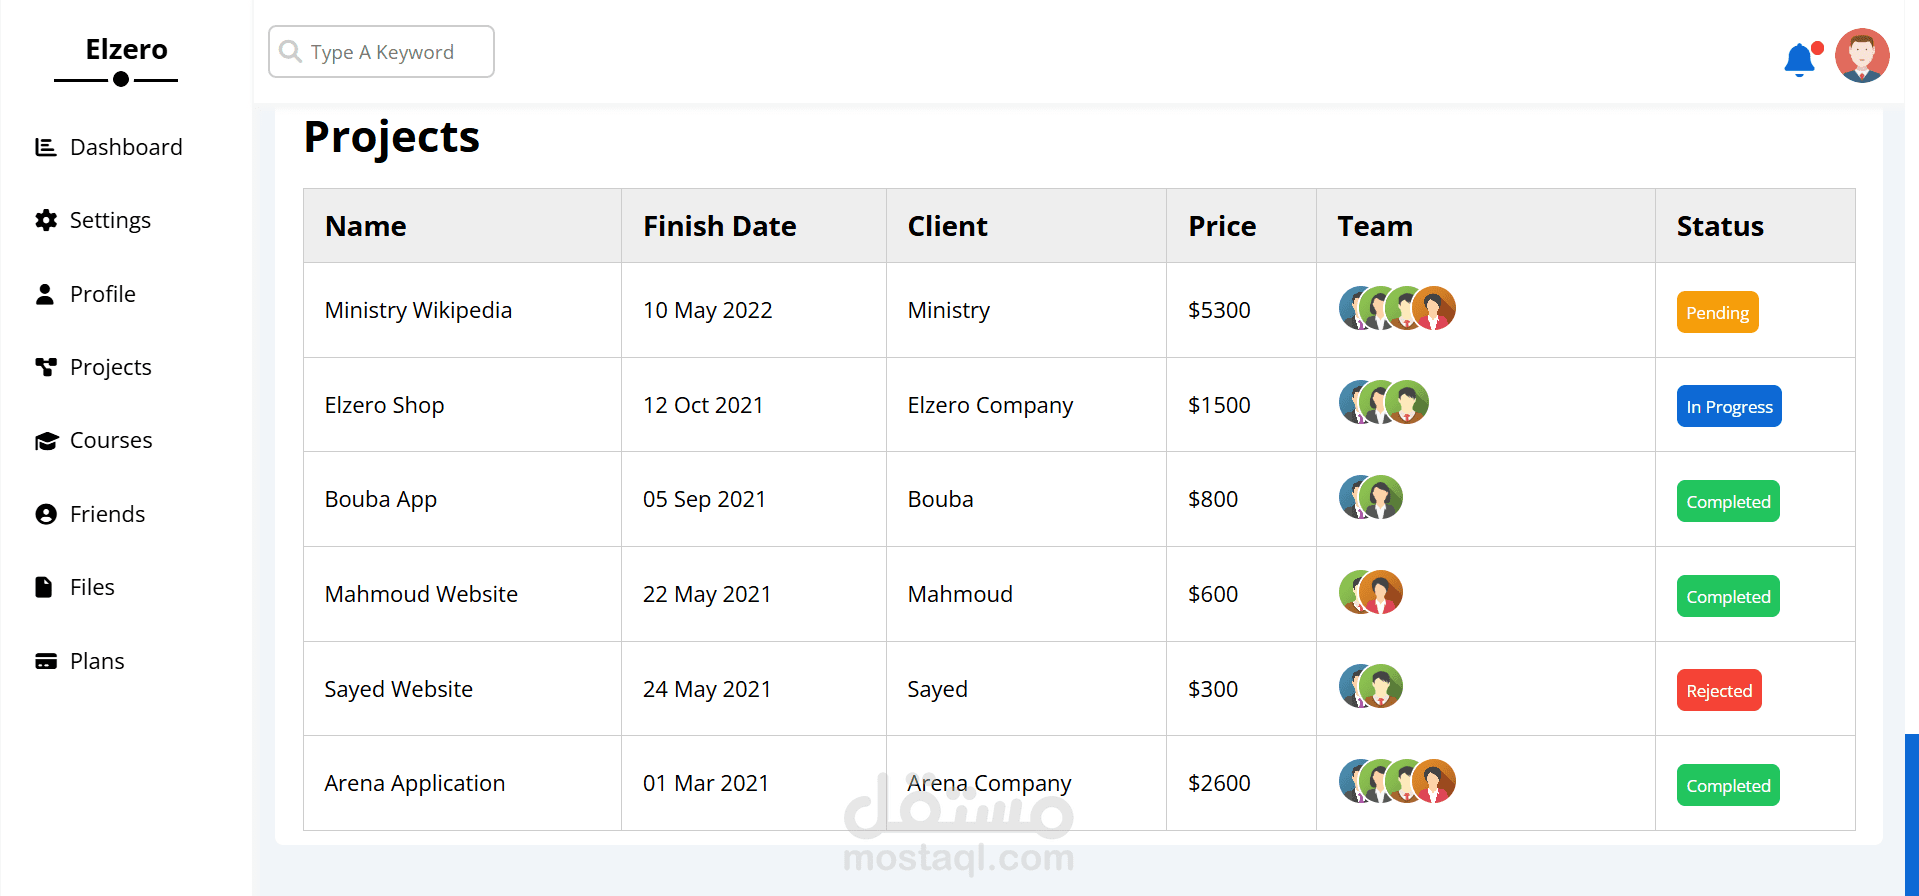The width and height of the screenshot is (1919, 896).
Task: Open the Plans sidebar link
Action: tap(97, 661)
